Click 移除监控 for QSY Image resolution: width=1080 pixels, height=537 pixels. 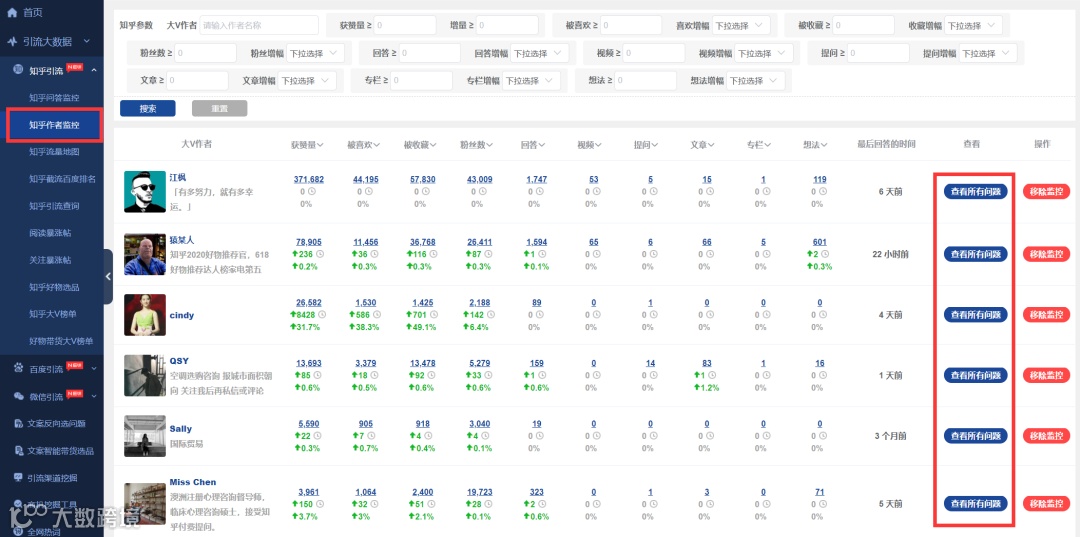[x=1046, y=375]
